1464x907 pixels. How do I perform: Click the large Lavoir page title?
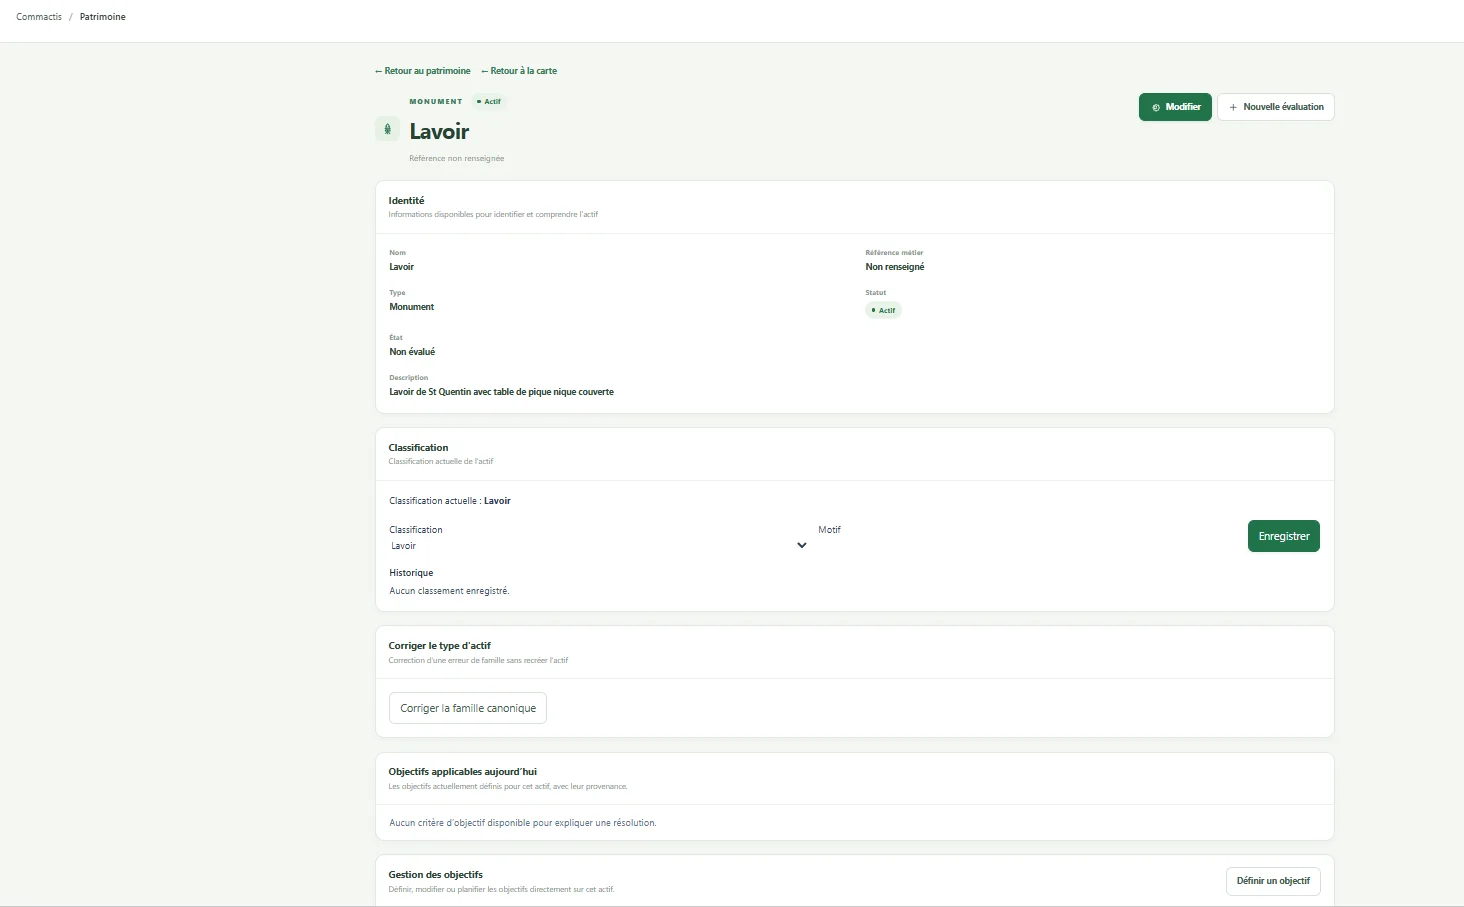click(439, 131)
